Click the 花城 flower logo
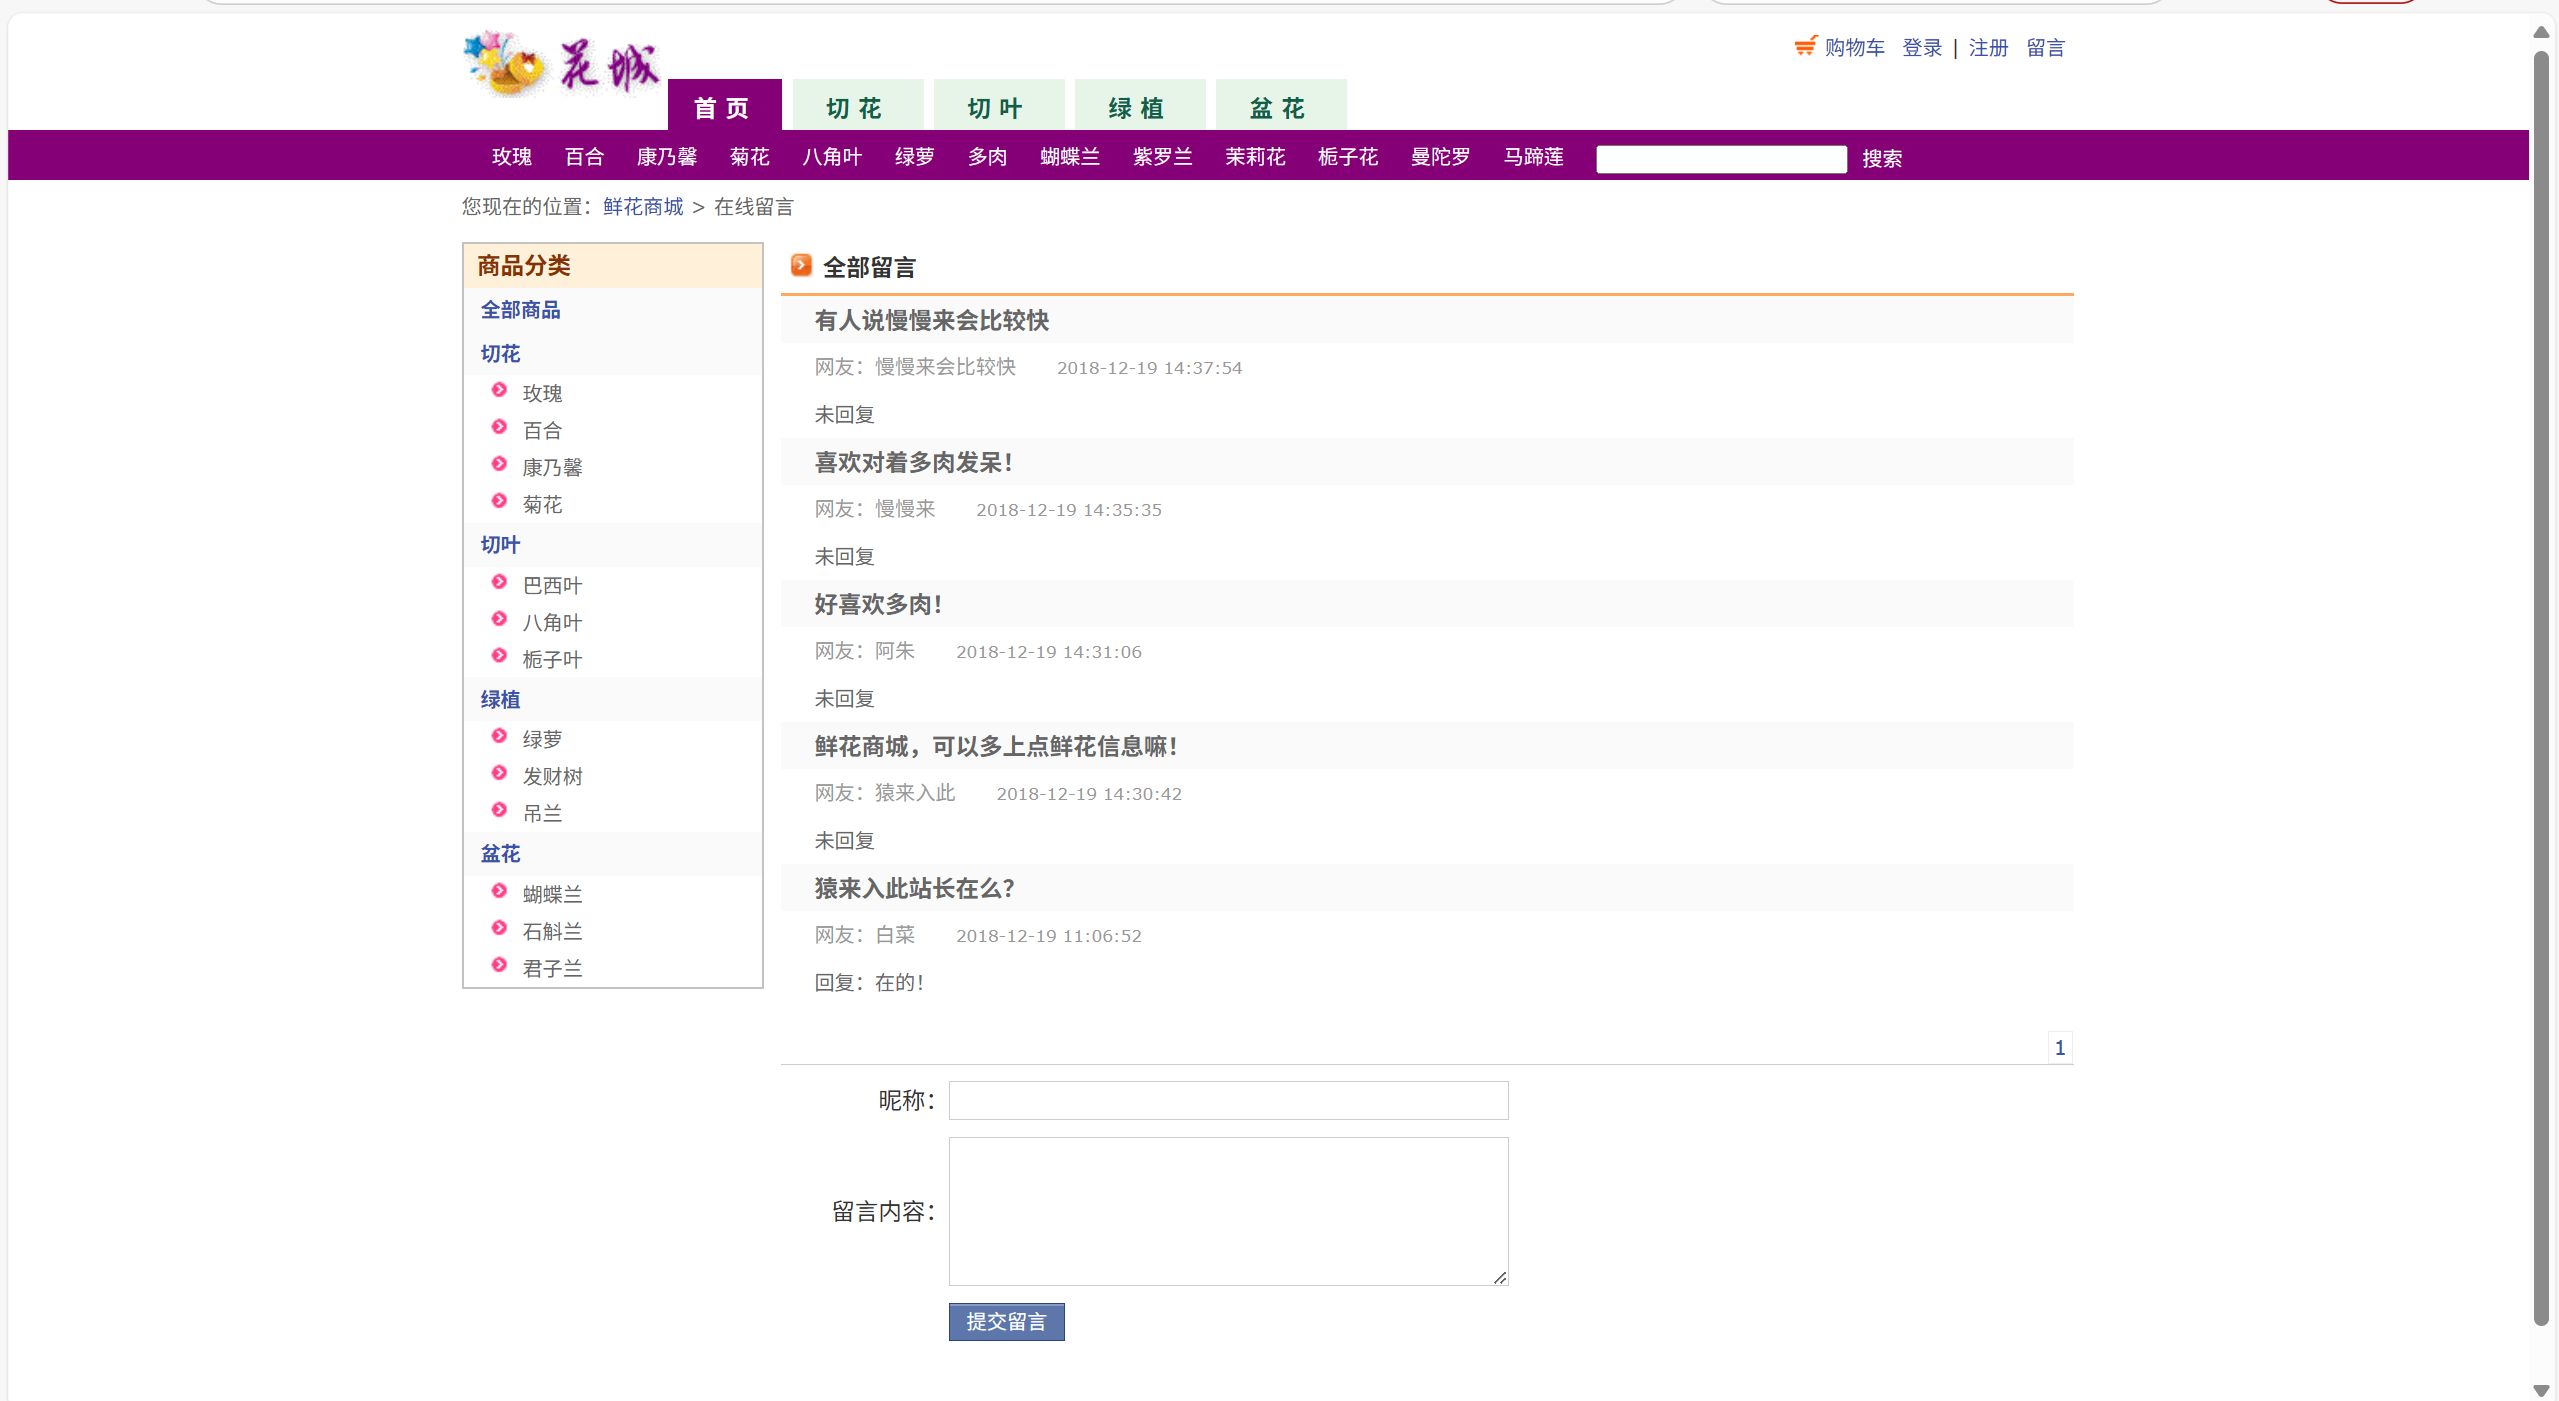The image size is (2559, 1401). (x=560, y=65)
